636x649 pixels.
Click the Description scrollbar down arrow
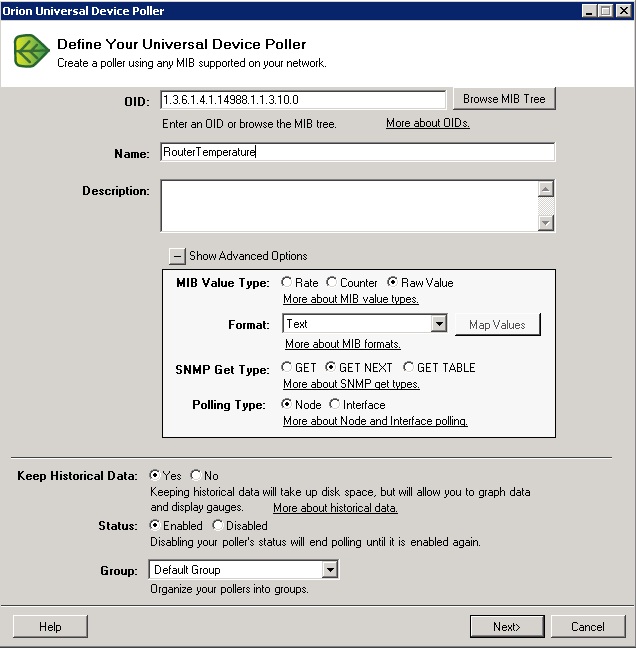[546, 223]
